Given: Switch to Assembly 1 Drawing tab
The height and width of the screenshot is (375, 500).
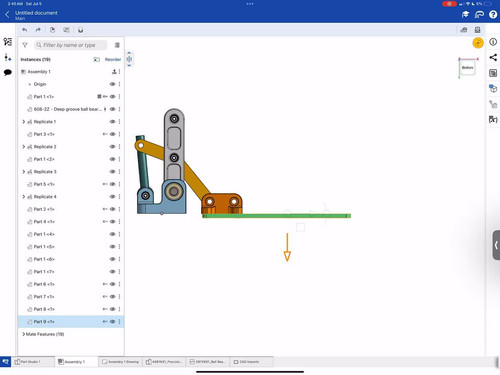Looking at the screenshot, I should tap(120, 362).
